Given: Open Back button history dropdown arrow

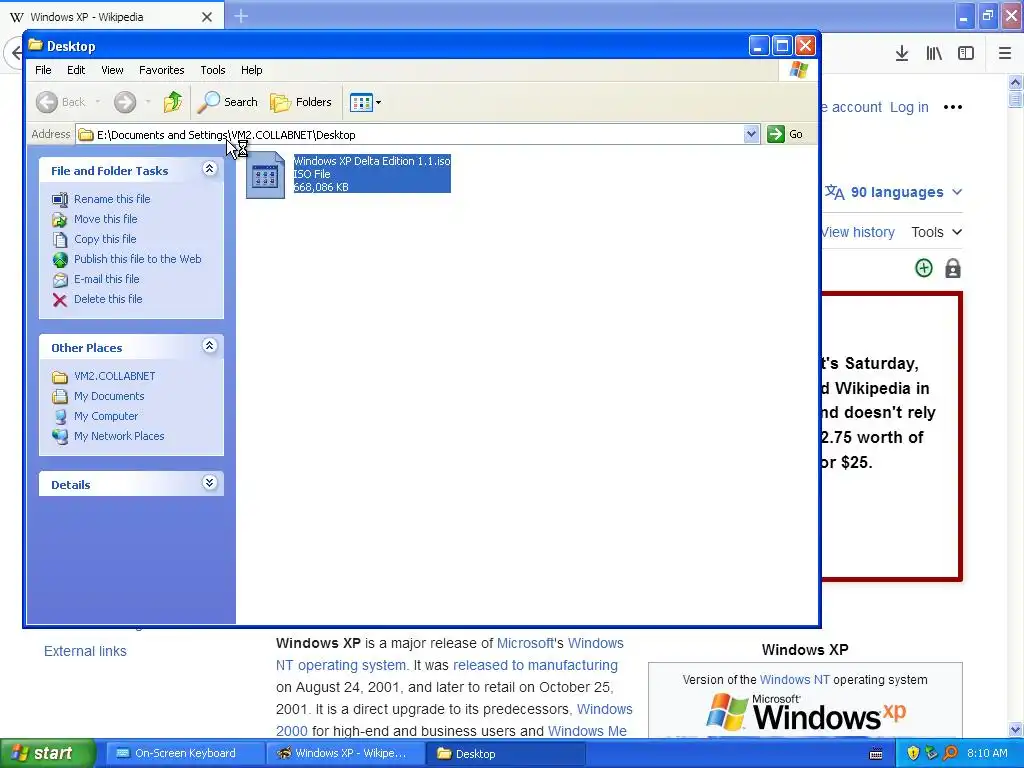Looking at the screenshot, I should [98, 102].
